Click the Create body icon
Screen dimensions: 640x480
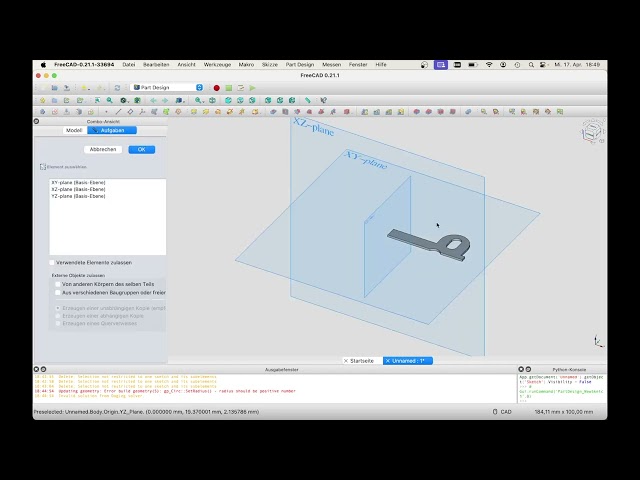click(x=42, y=111)
